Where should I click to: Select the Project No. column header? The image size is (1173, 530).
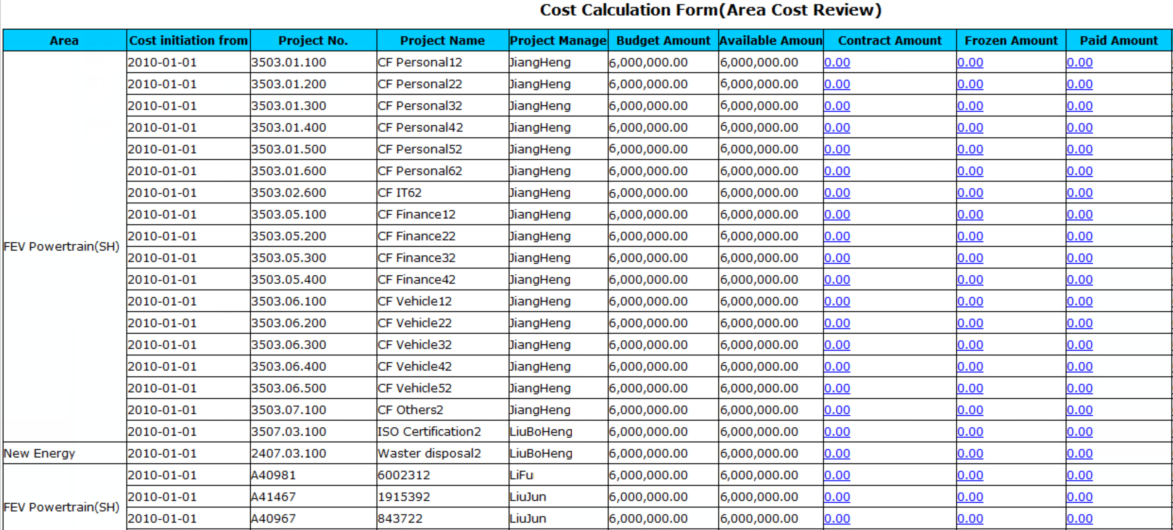click(x=313, y=41)
